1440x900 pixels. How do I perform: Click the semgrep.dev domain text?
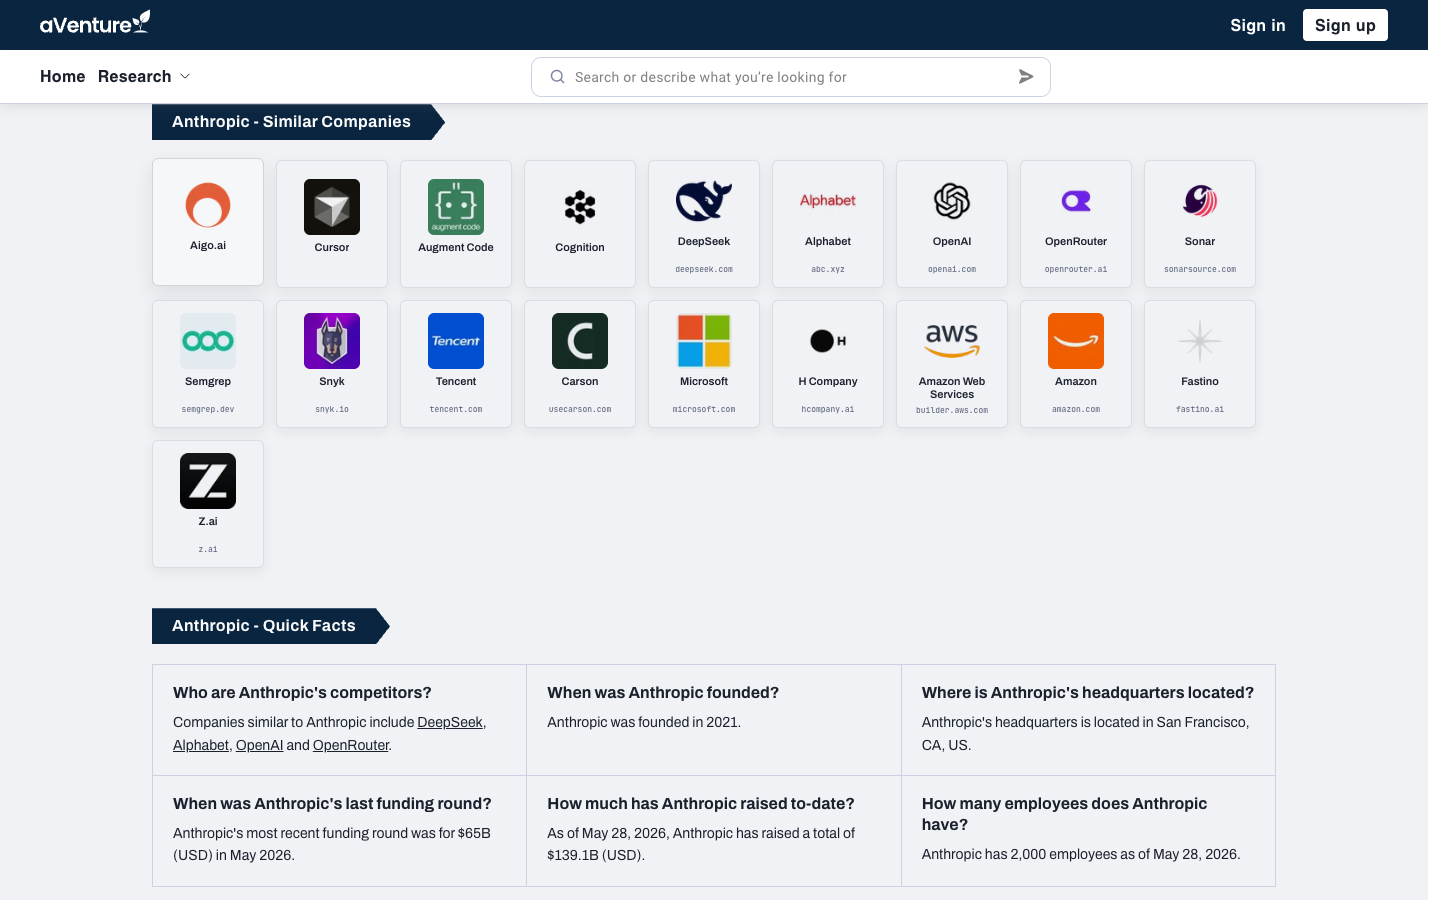point(208,409)
